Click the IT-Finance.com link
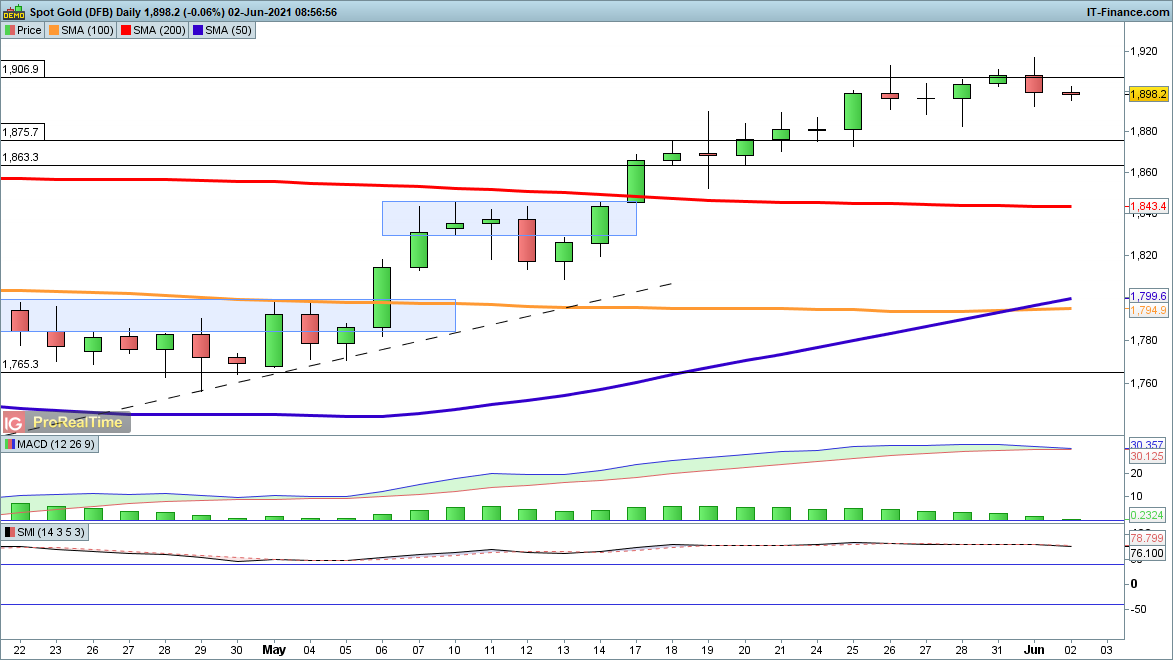1173x660 pixels. coord(1127,12)
